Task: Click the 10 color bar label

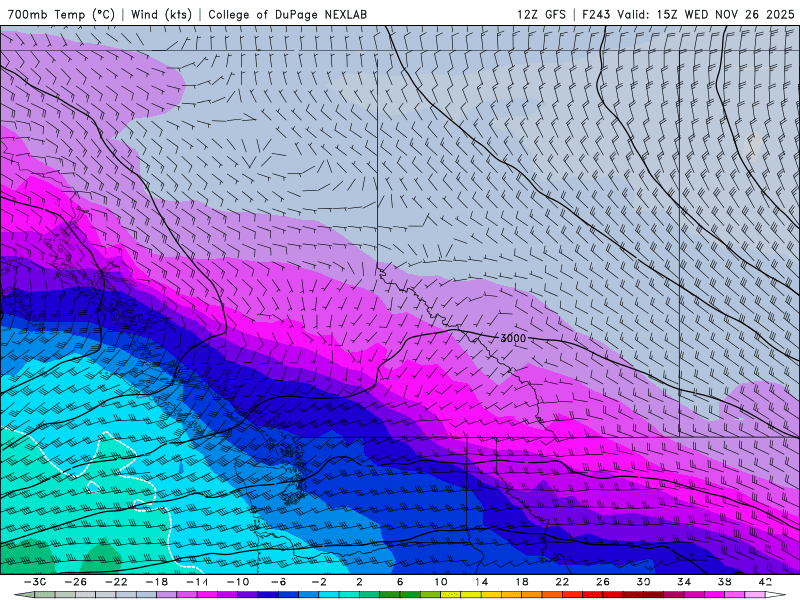Action: tap(441, 582)
